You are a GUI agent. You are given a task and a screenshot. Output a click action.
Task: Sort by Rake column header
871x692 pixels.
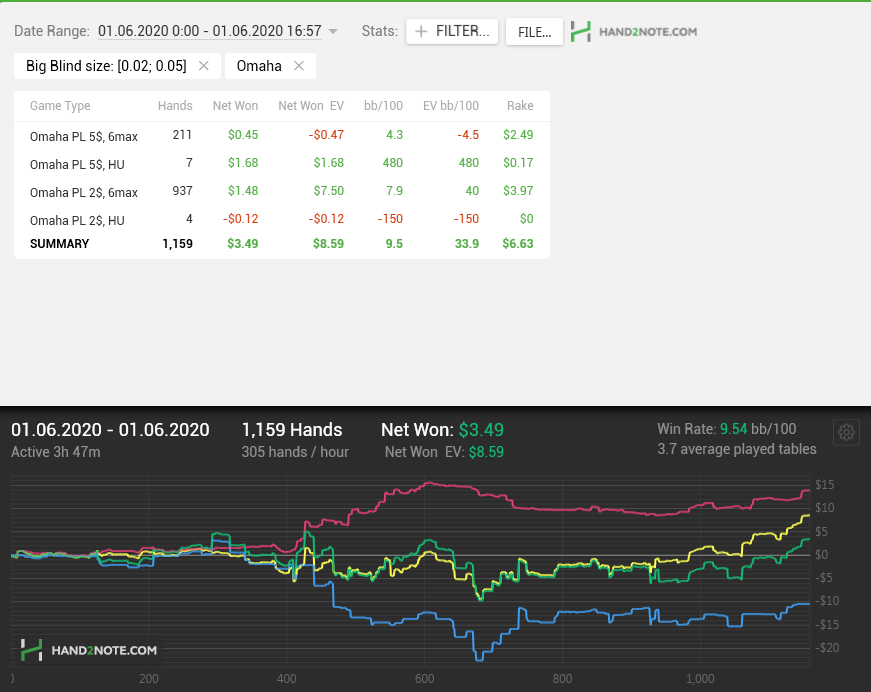coord(520,106)
